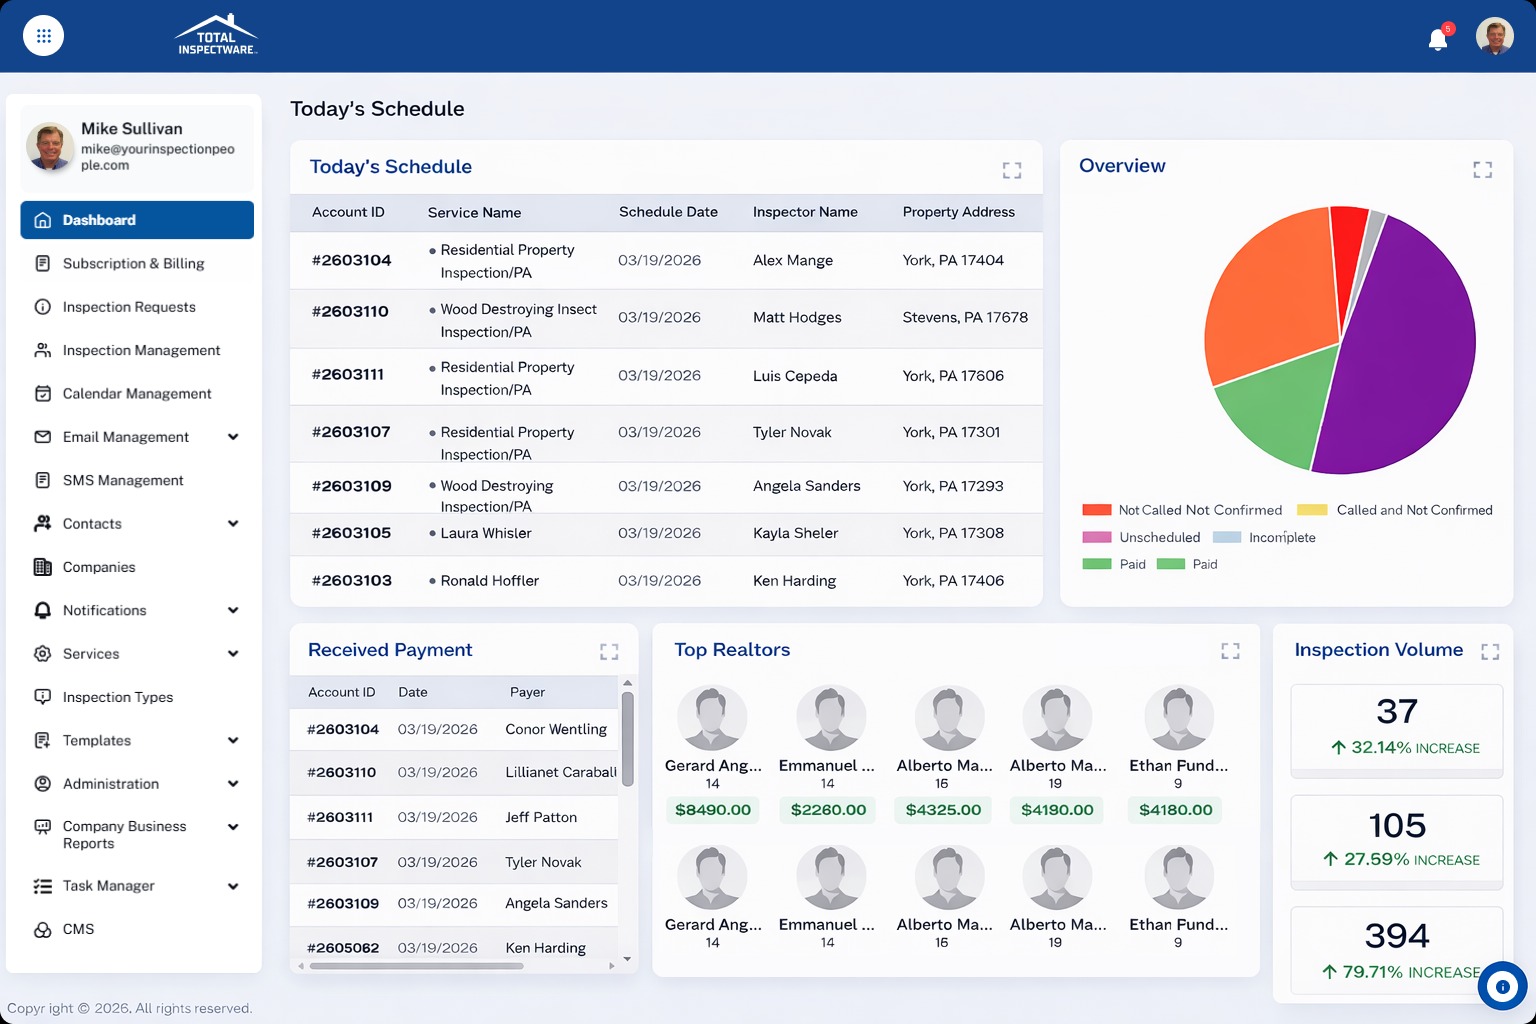Open account #2603104 in Today's Schedule
1536x1024 pixels.
[x=351, y=261]
